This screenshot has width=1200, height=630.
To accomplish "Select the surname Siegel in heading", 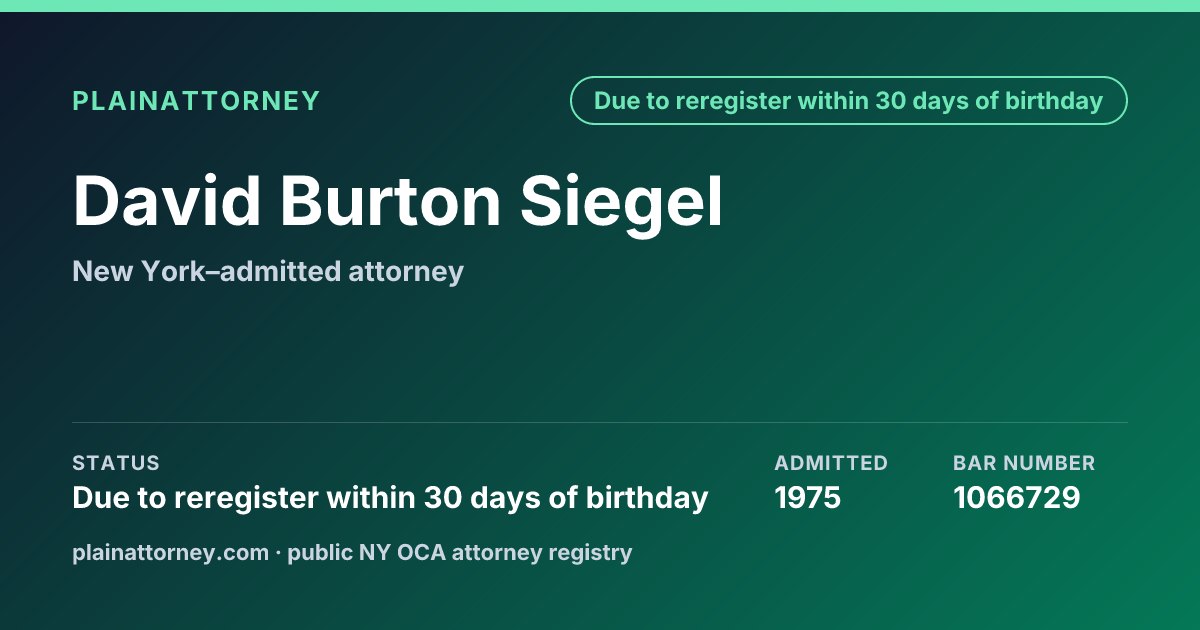I will point(622,201).
